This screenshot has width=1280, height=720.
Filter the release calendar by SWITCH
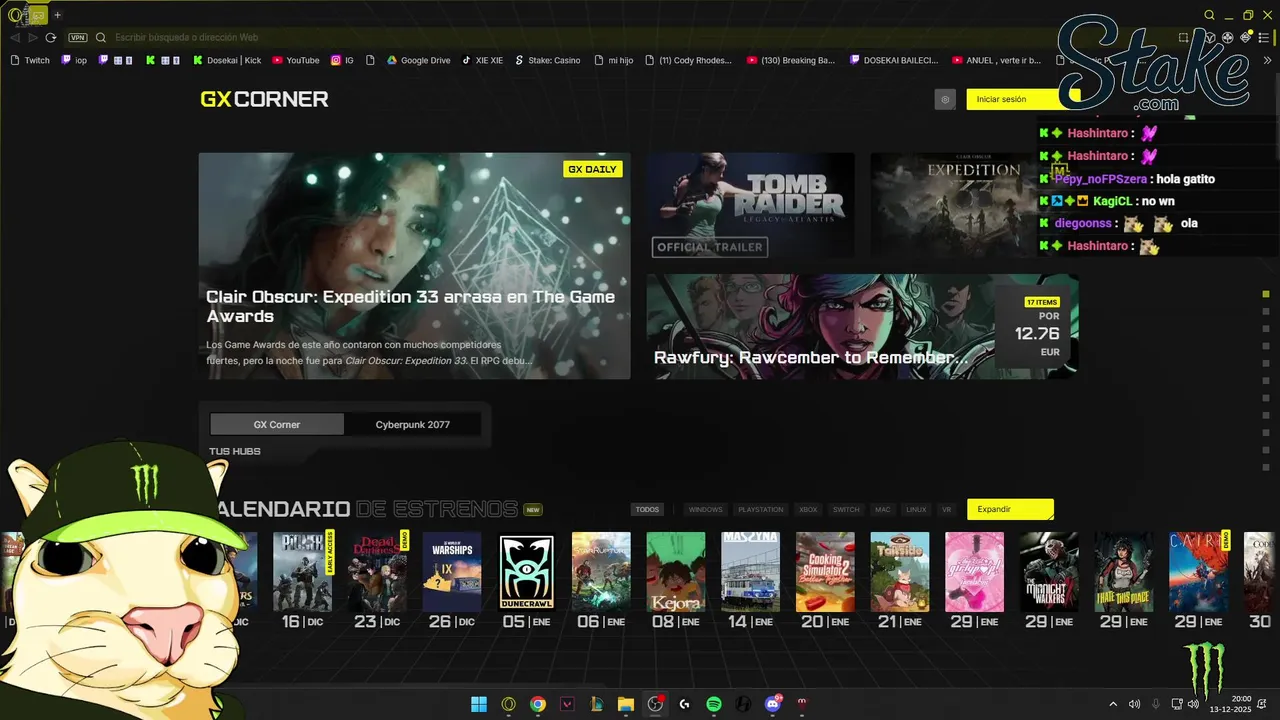click(x=846, y=509)
